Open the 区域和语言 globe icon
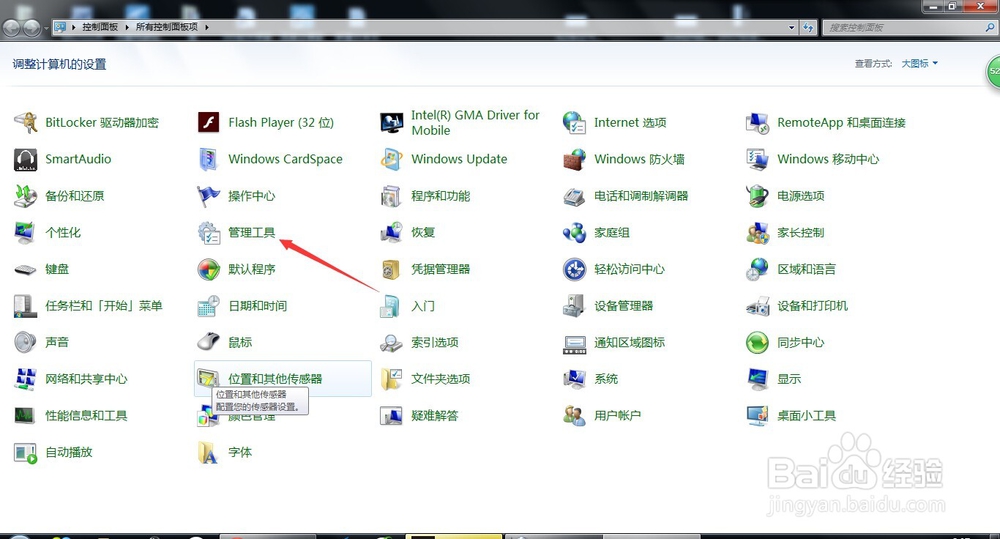 tap(758, 269)
